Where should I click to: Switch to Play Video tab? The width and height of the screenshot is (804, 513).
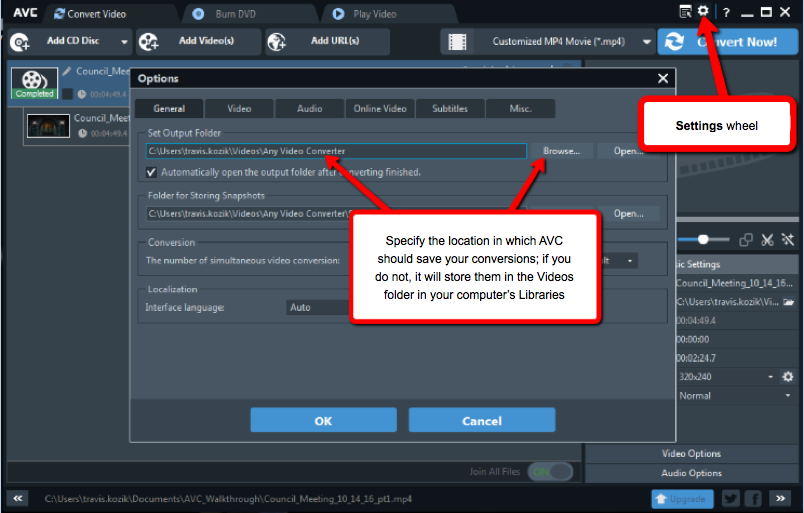point(365,14)
